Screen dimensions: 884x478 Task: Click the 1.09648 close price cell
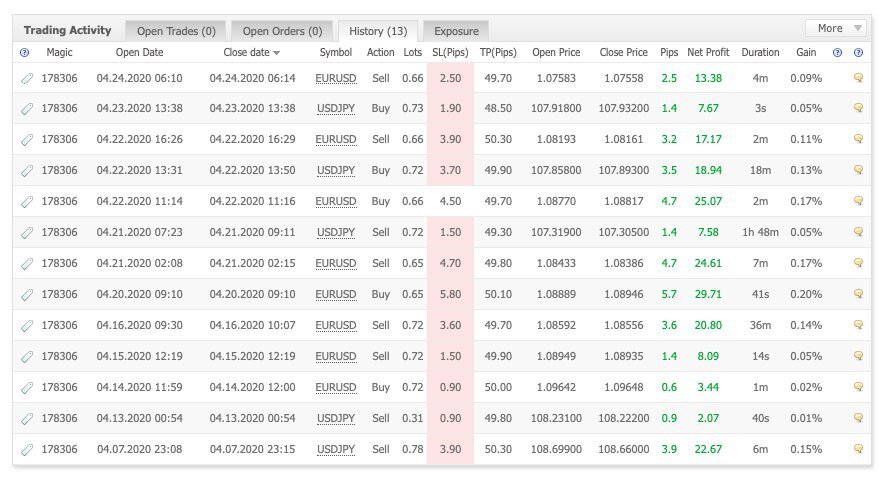(x=624, y=387)
